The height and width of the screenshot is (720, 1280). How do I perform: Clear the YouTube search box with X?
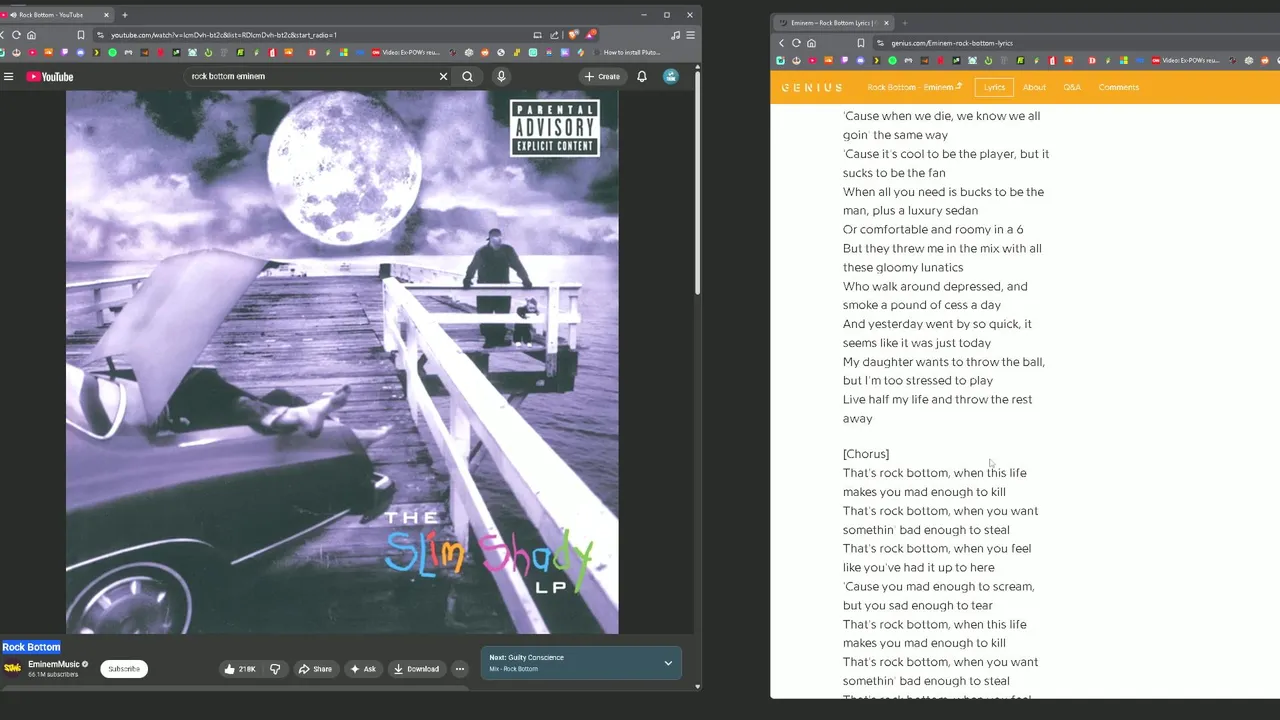coord(443,76)
